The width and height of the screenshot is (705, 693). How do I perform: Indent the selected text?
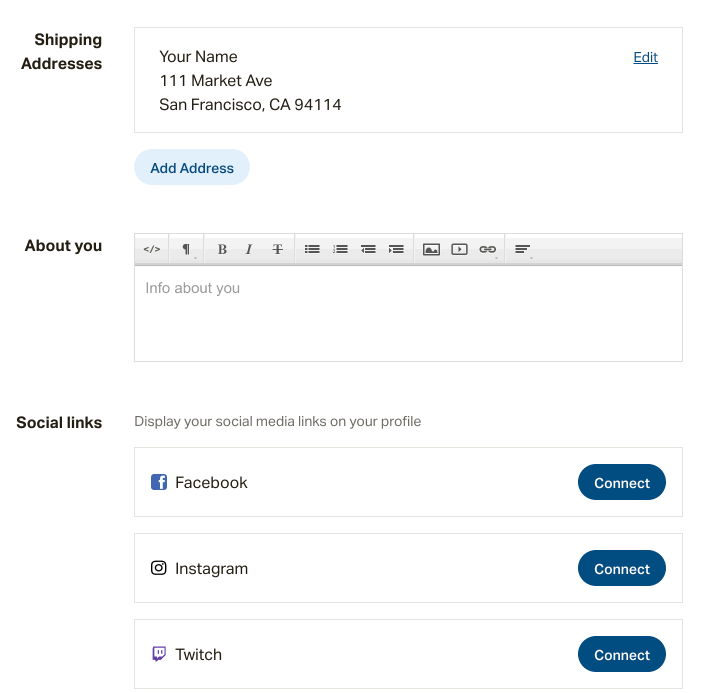[x=396, y=249]
